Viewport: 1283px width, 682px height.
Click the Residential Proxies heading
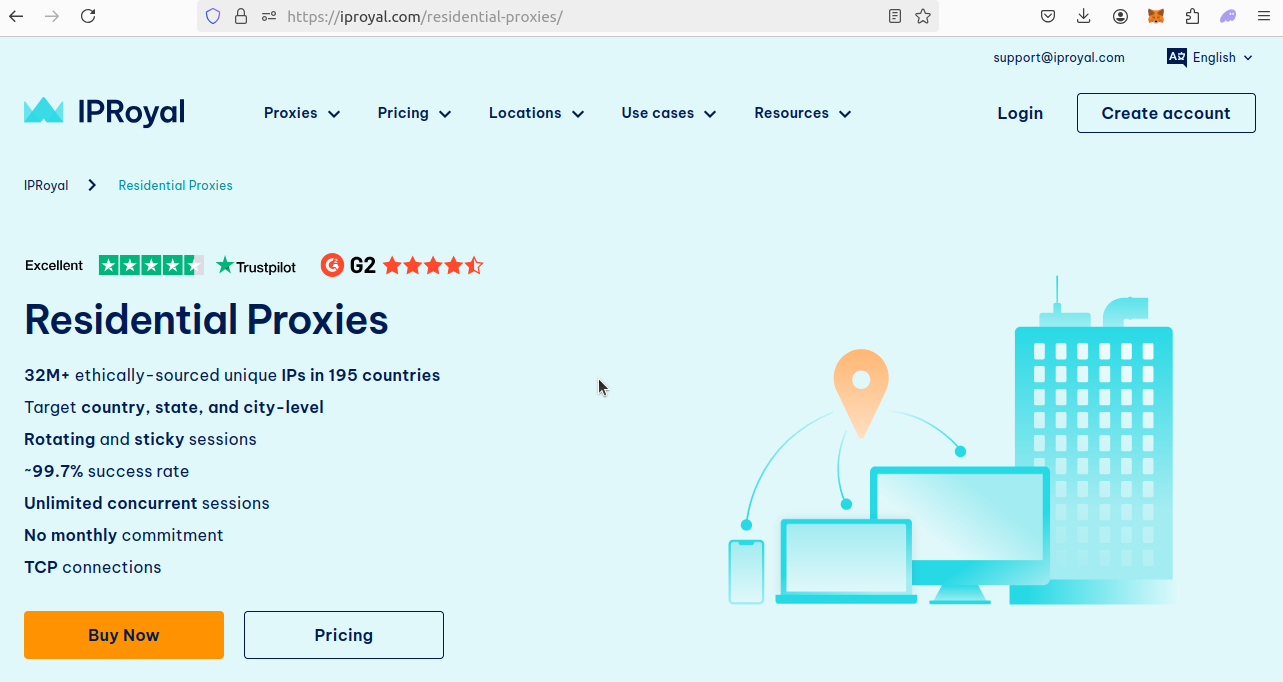click(x=206, y=320)
